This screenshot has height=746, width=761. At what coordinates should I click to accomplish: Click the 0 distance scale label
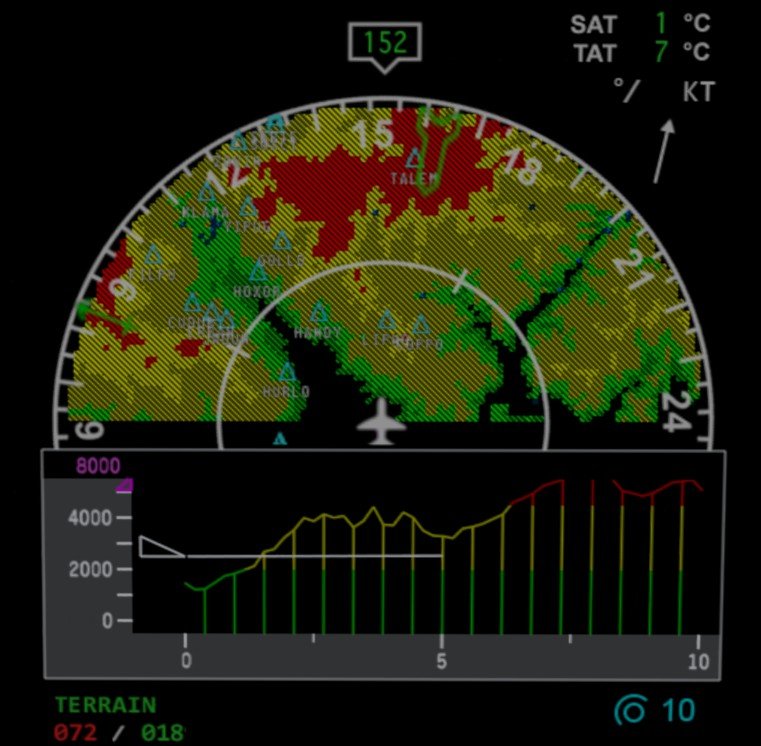click(x=186, y=661)
